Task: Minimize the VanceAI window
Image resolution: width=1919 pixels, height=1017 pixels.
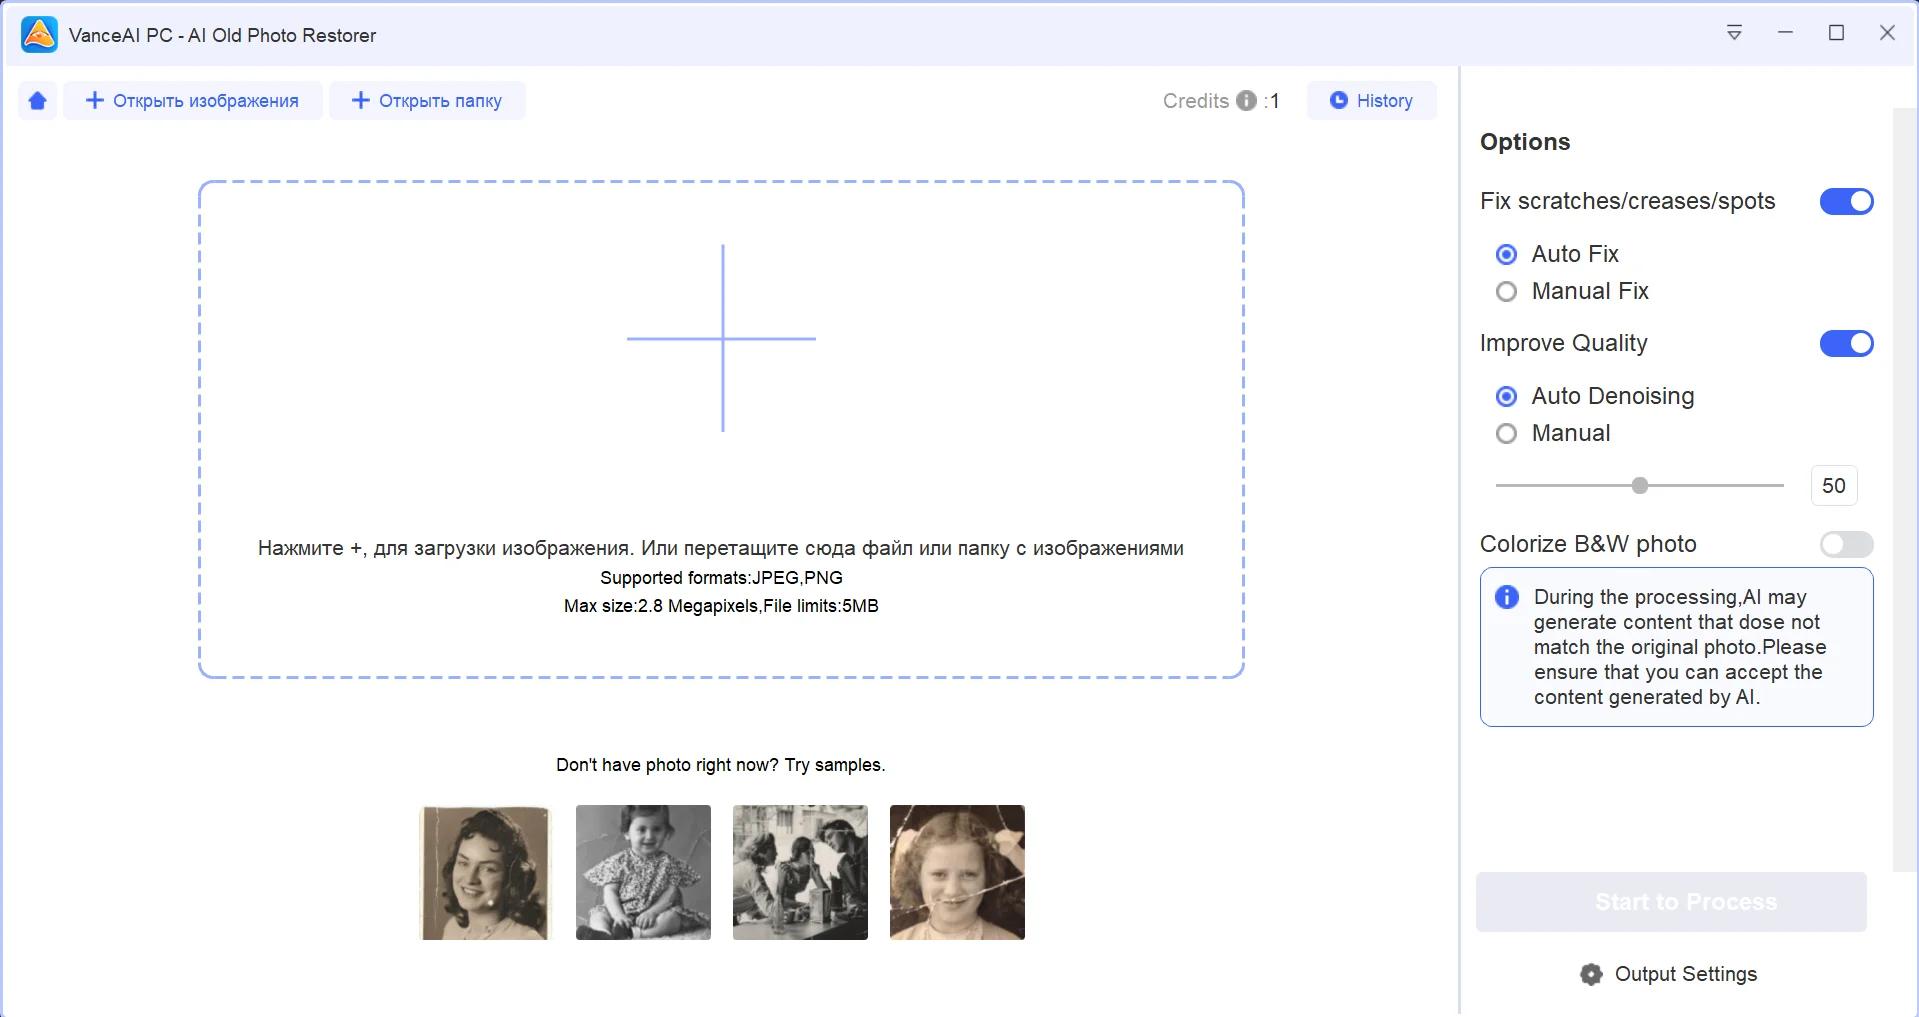Action: click(x=1785, y=33)
